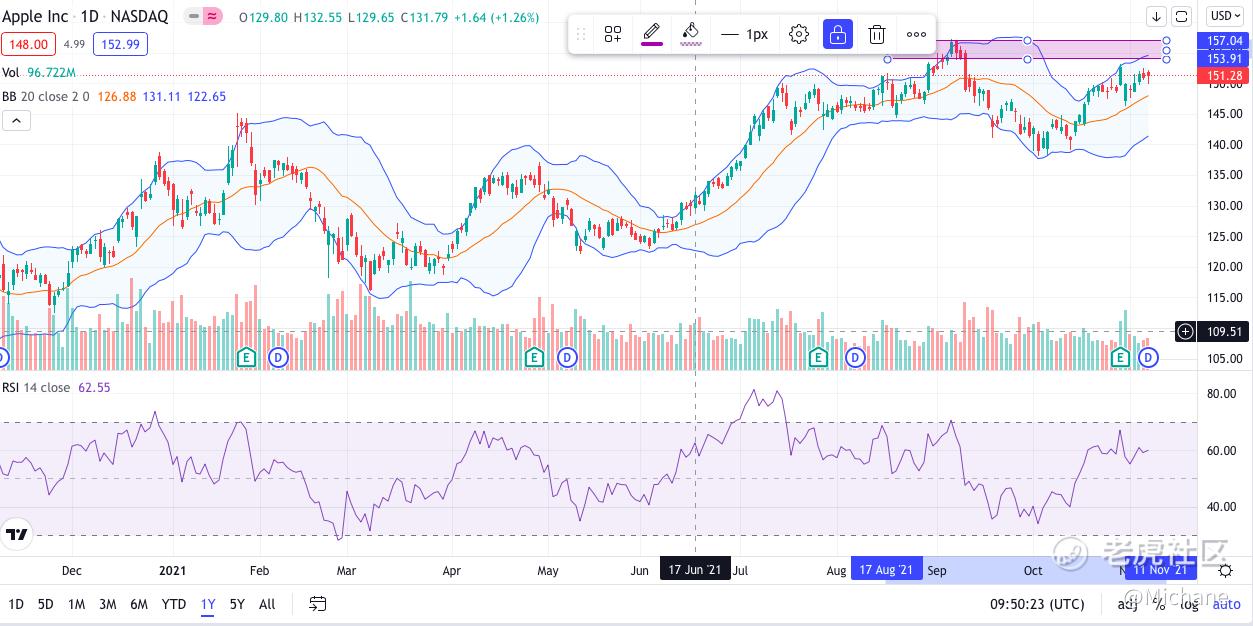The width and height of the screenshot is (1253, 626).
Task: Click the Apple Inc symbol title
Action: [35, 16]
